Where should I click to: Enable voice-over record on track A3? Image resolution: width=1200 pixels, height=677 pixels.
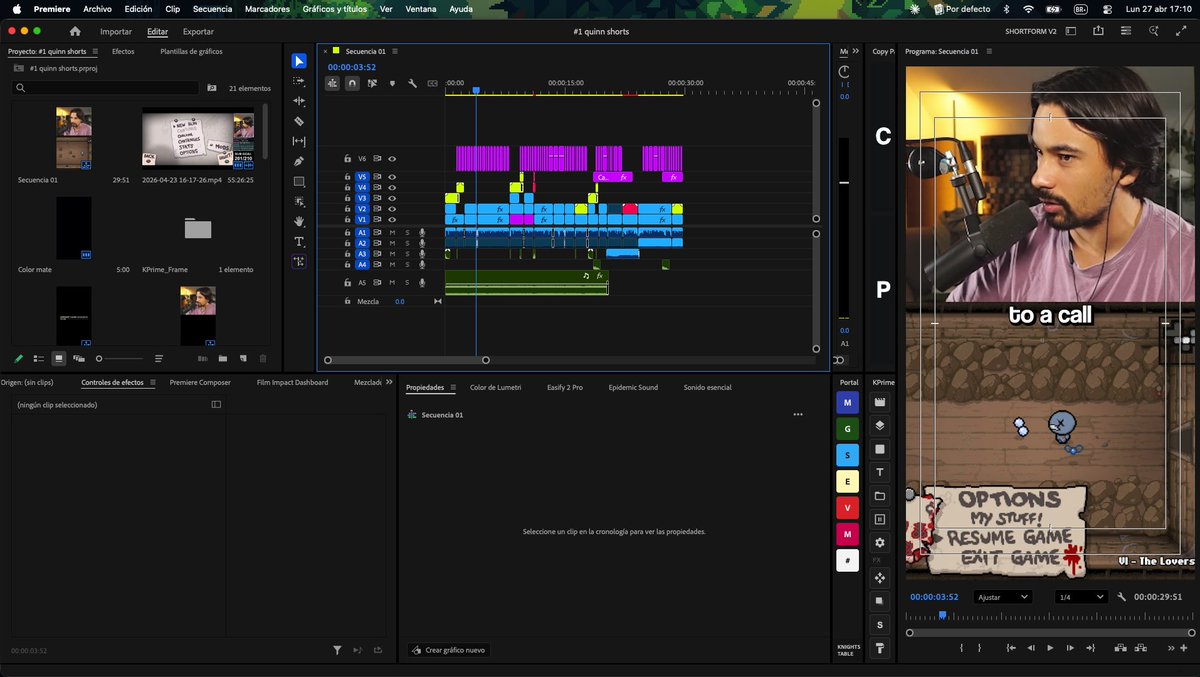pyautogui.click(x=422, y=254)
